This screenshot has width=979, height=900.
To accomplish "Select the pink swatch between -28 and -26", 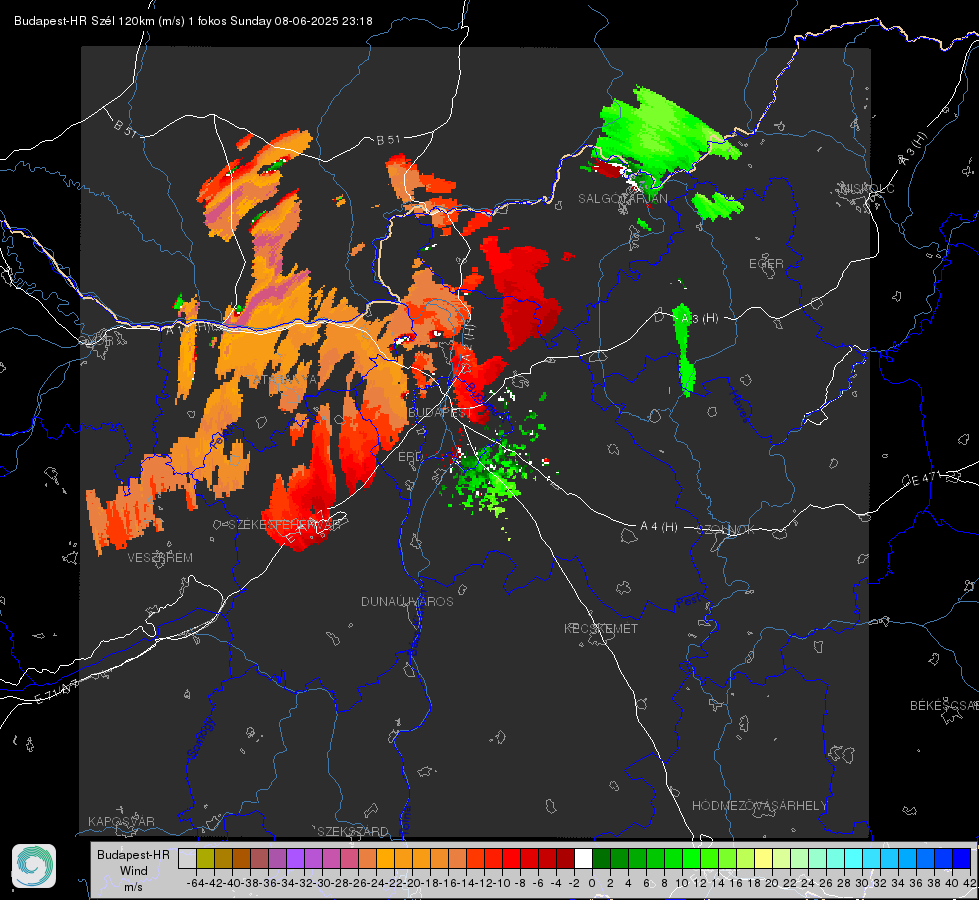I will pos(349,859).
